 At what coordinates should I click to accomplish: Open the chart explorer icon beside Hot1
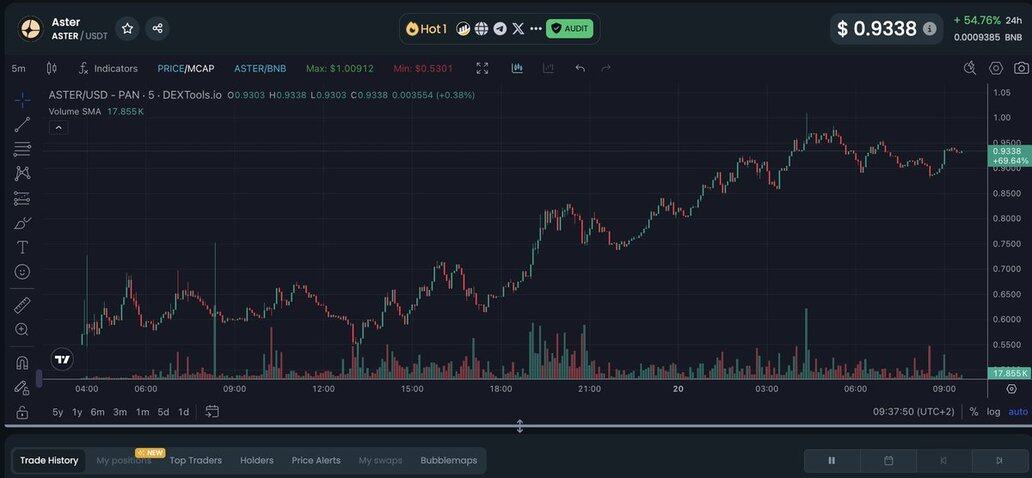tap(463, 29)
